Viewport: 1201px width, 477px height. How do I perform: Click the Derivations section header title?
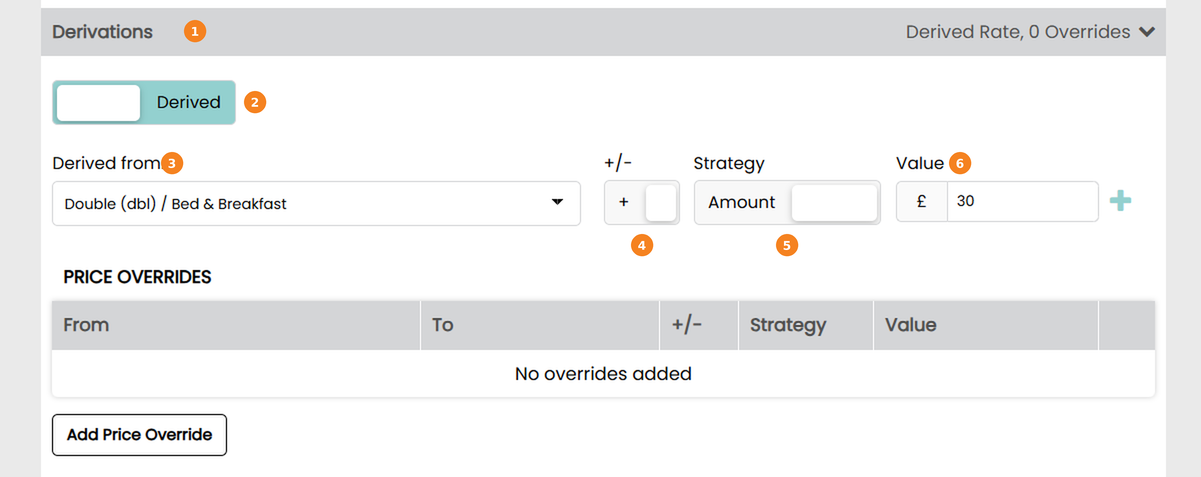click(103, 32)
